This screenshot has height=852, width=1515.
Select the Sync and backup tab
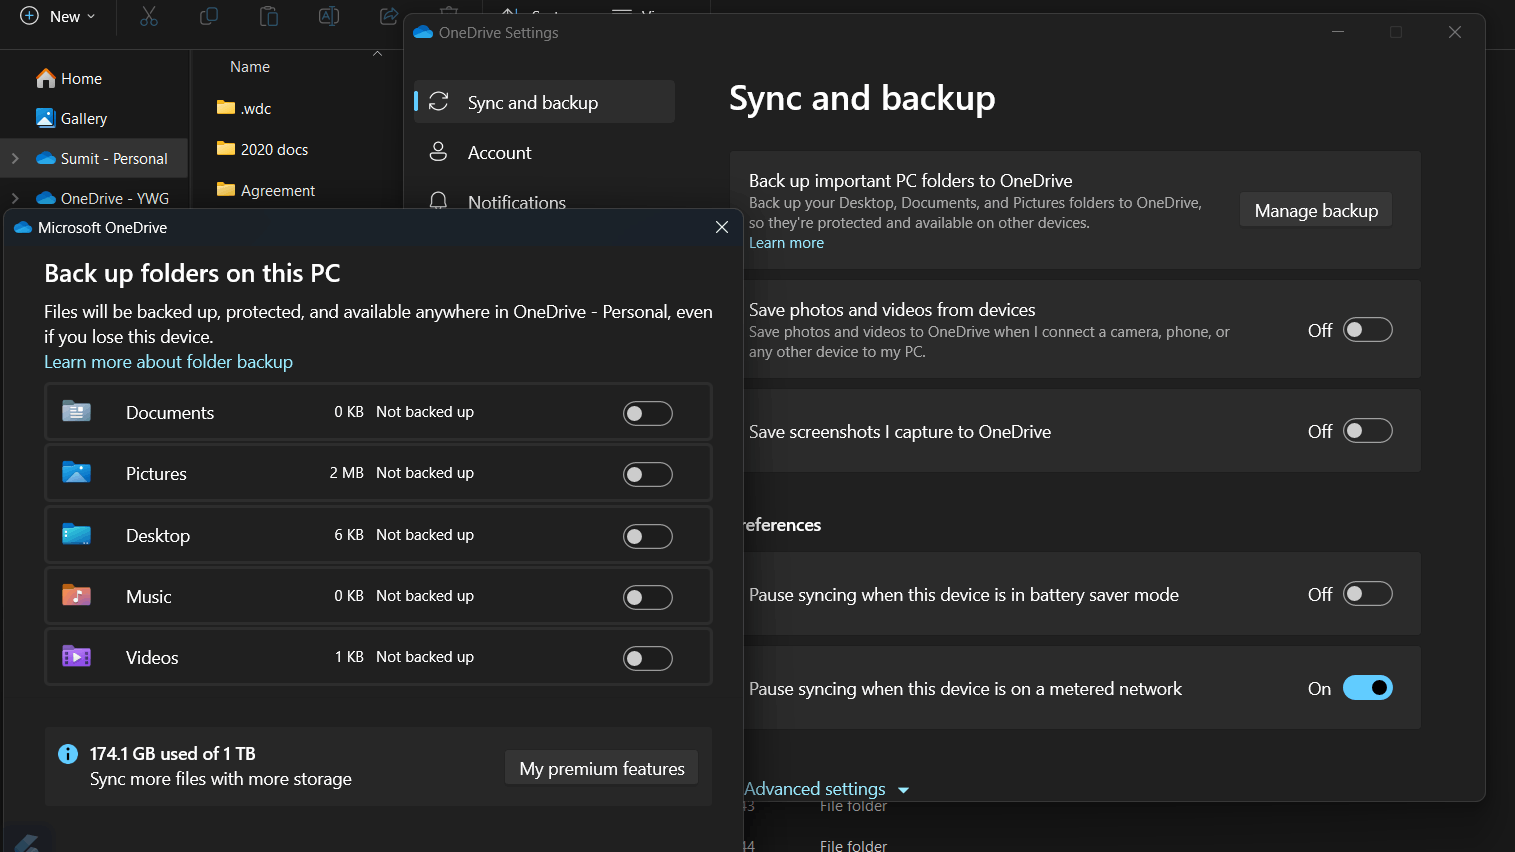point(532,103)
